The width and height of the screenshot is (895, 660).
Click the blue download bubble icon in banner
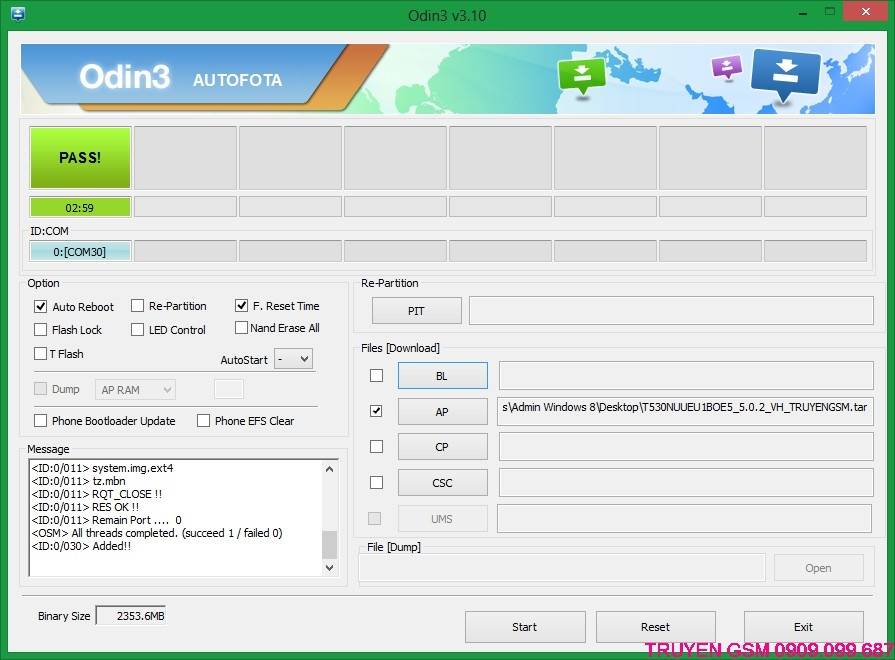[786, 74]
